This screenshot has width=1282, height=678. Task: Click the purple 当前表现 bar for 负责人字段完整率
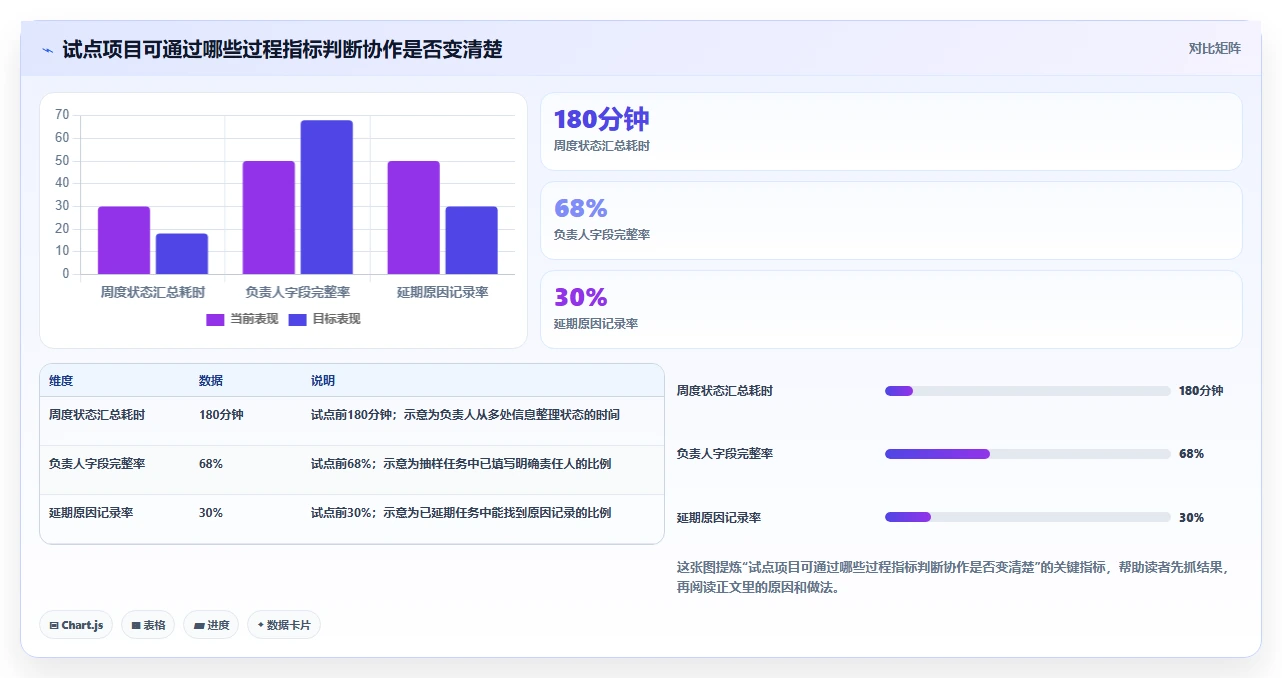coord(269,217)
